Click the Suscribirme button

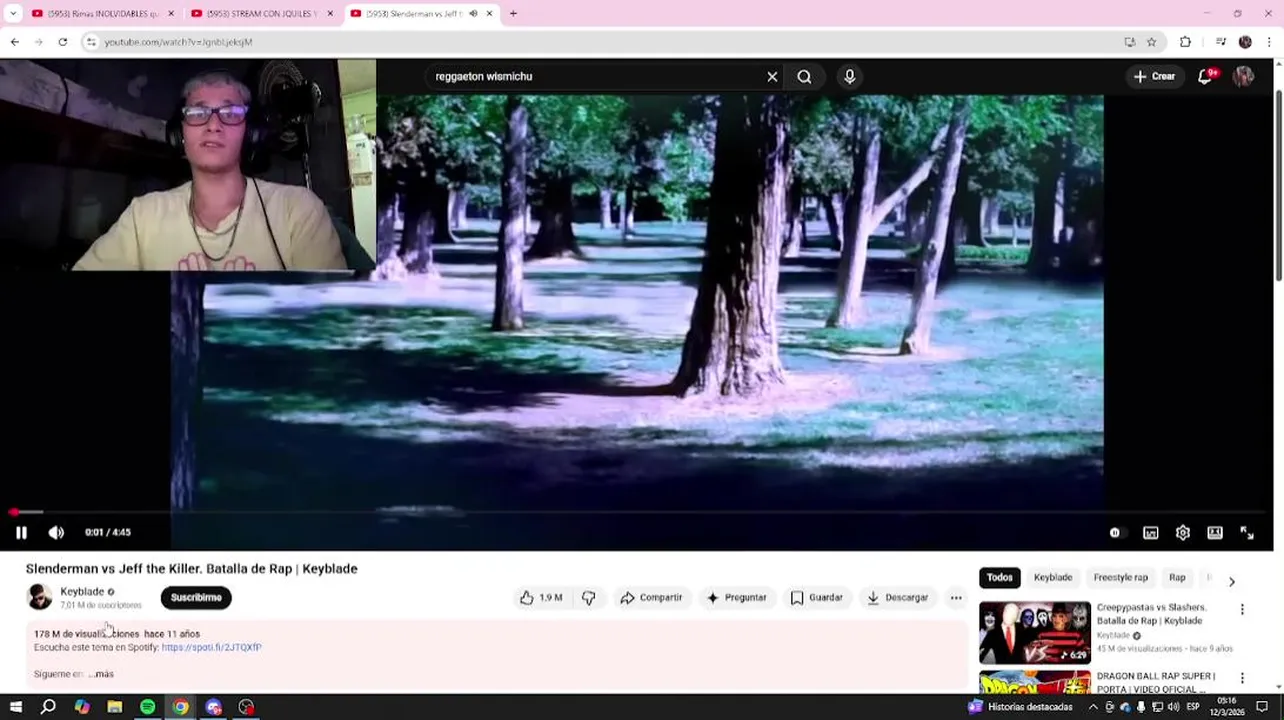click(196, 598)
